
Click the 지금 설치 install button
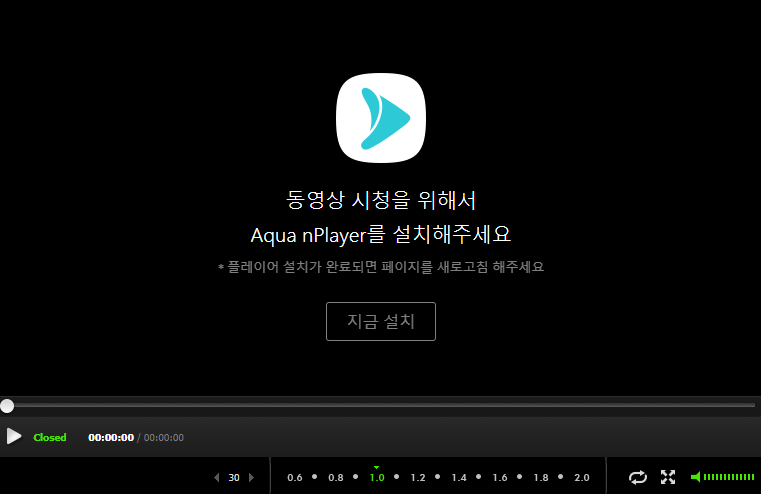[x=380, y=321]
